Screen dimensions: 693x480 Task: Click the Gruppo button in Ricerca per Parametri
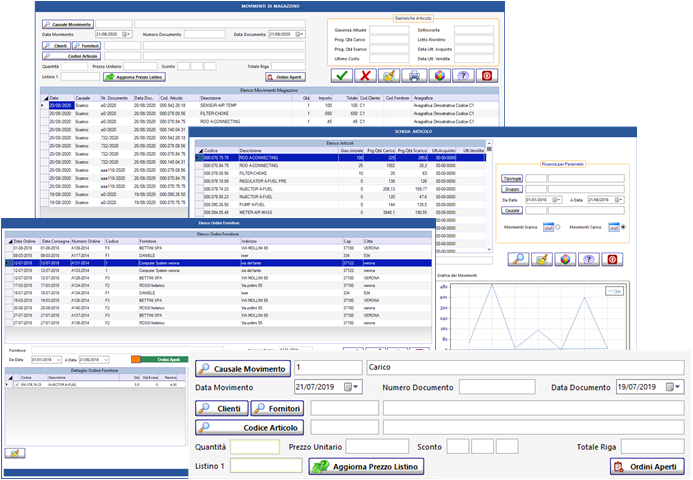point(512,189)
